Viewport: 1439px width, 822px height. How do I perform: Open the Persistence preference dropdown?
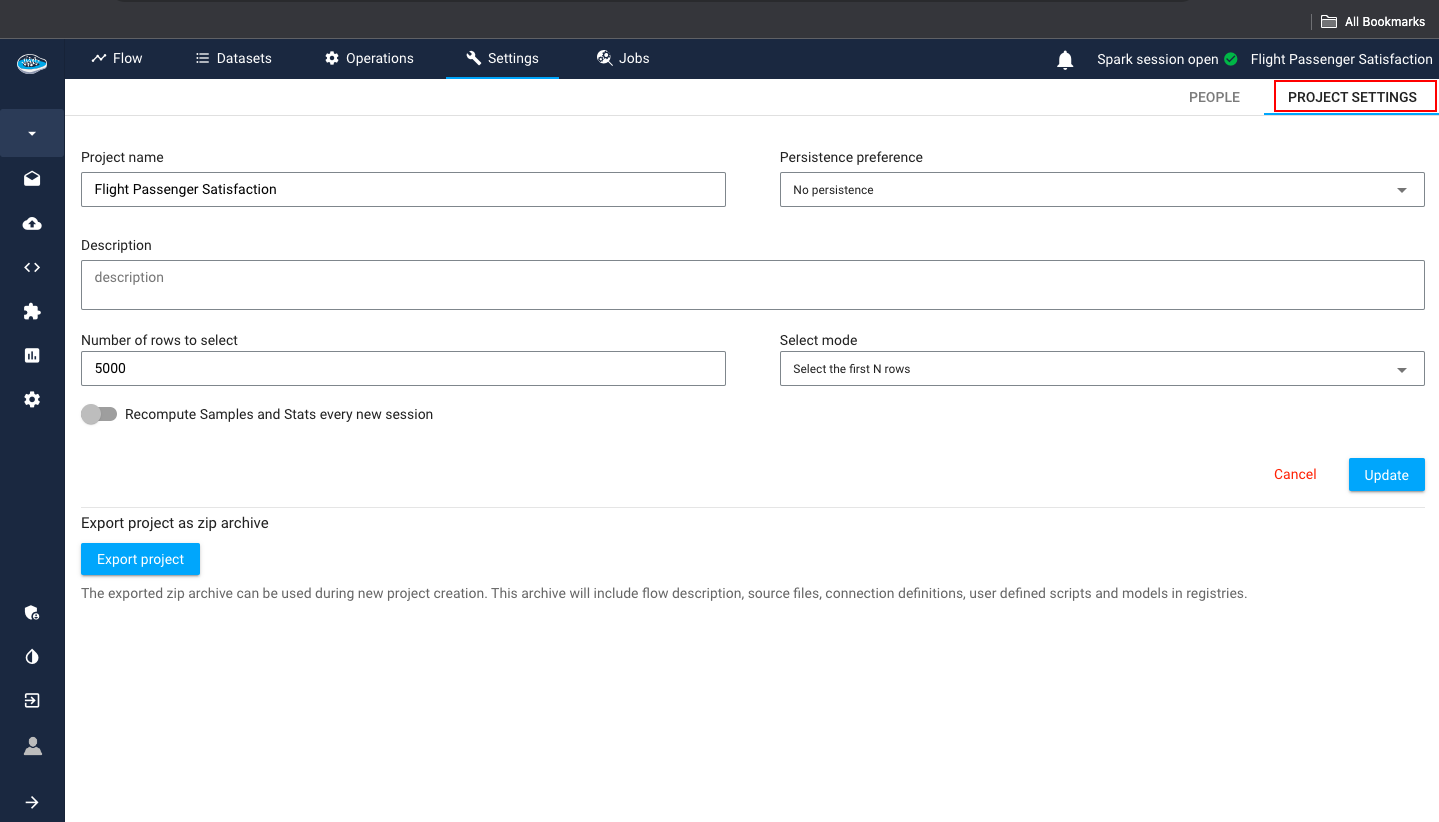point(1101,190)
